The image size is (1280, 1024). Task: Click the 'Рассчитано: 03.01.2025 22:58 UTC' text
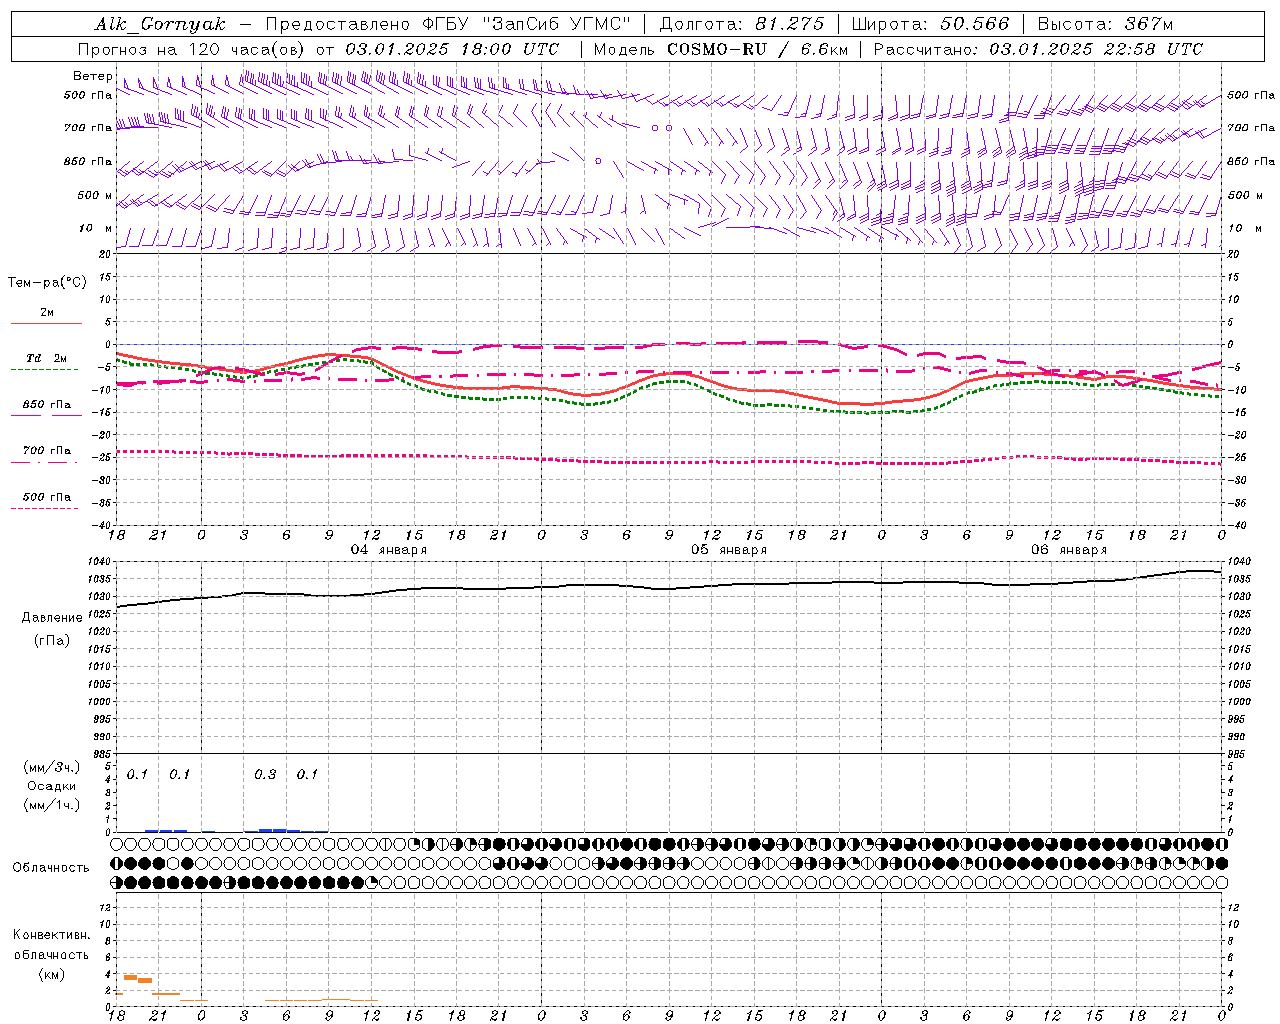1038,49
